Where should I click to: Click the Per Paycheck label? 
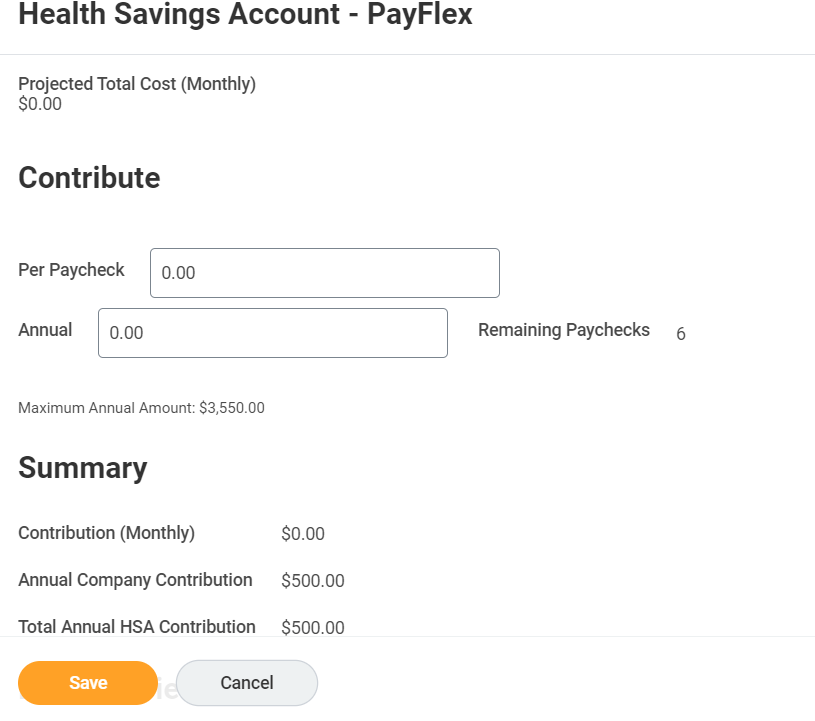(71, 270)
